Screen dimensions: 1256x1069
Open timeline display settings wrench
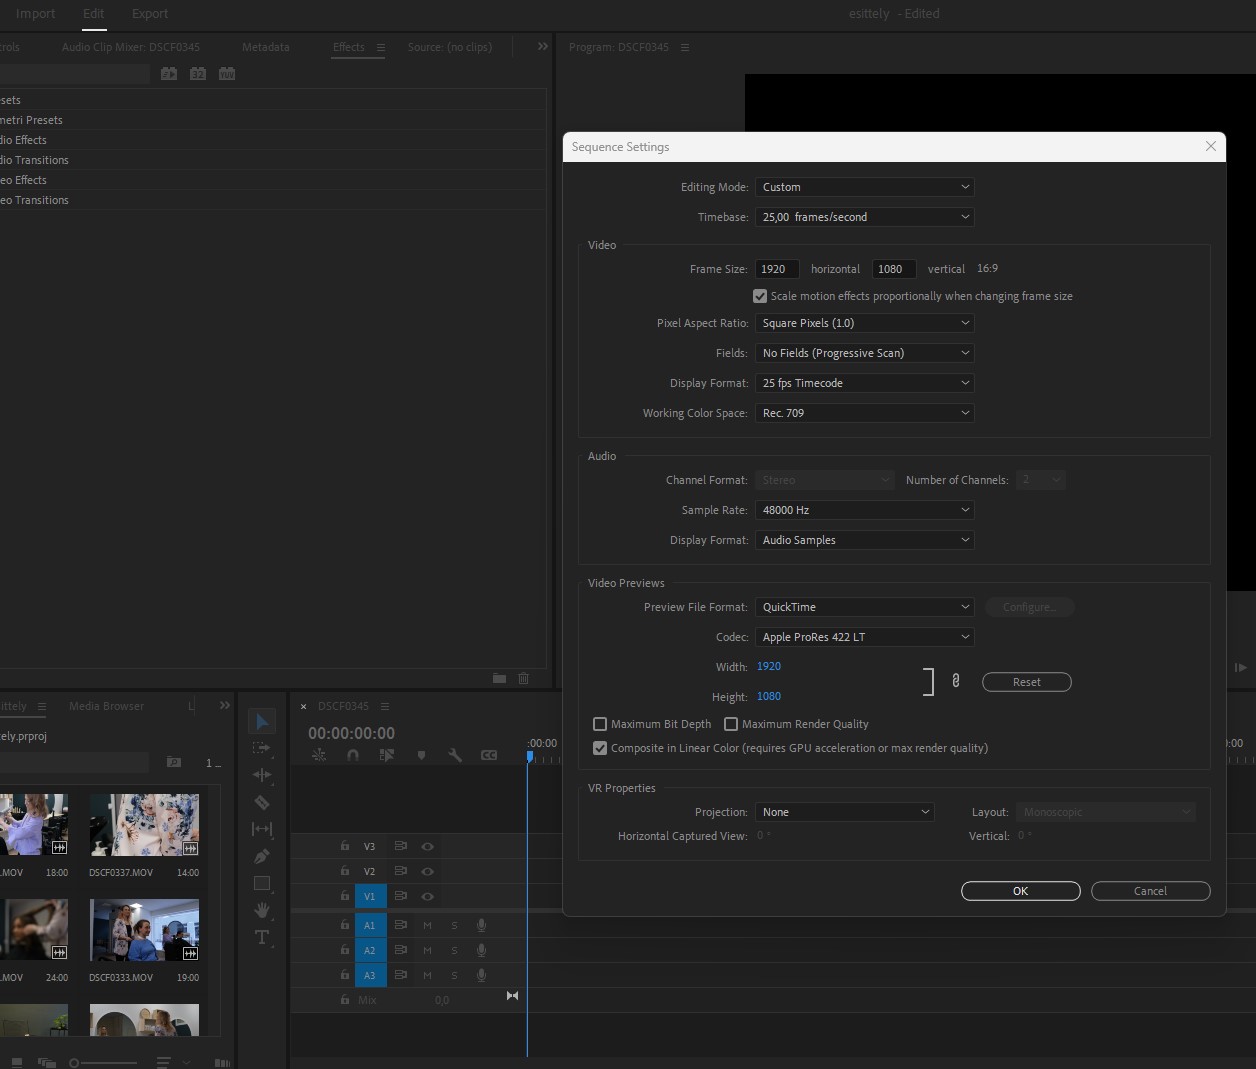pyautogui.click(x=455, y=755)
